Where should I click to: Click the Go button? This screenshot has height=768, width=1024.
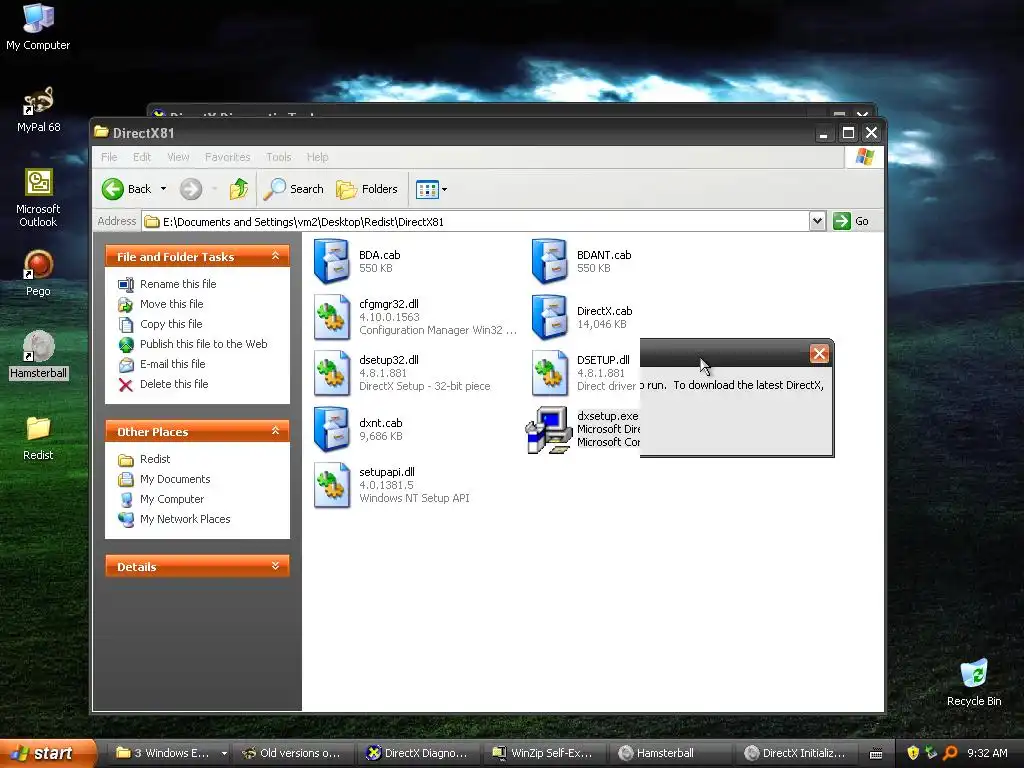[851, 221]
